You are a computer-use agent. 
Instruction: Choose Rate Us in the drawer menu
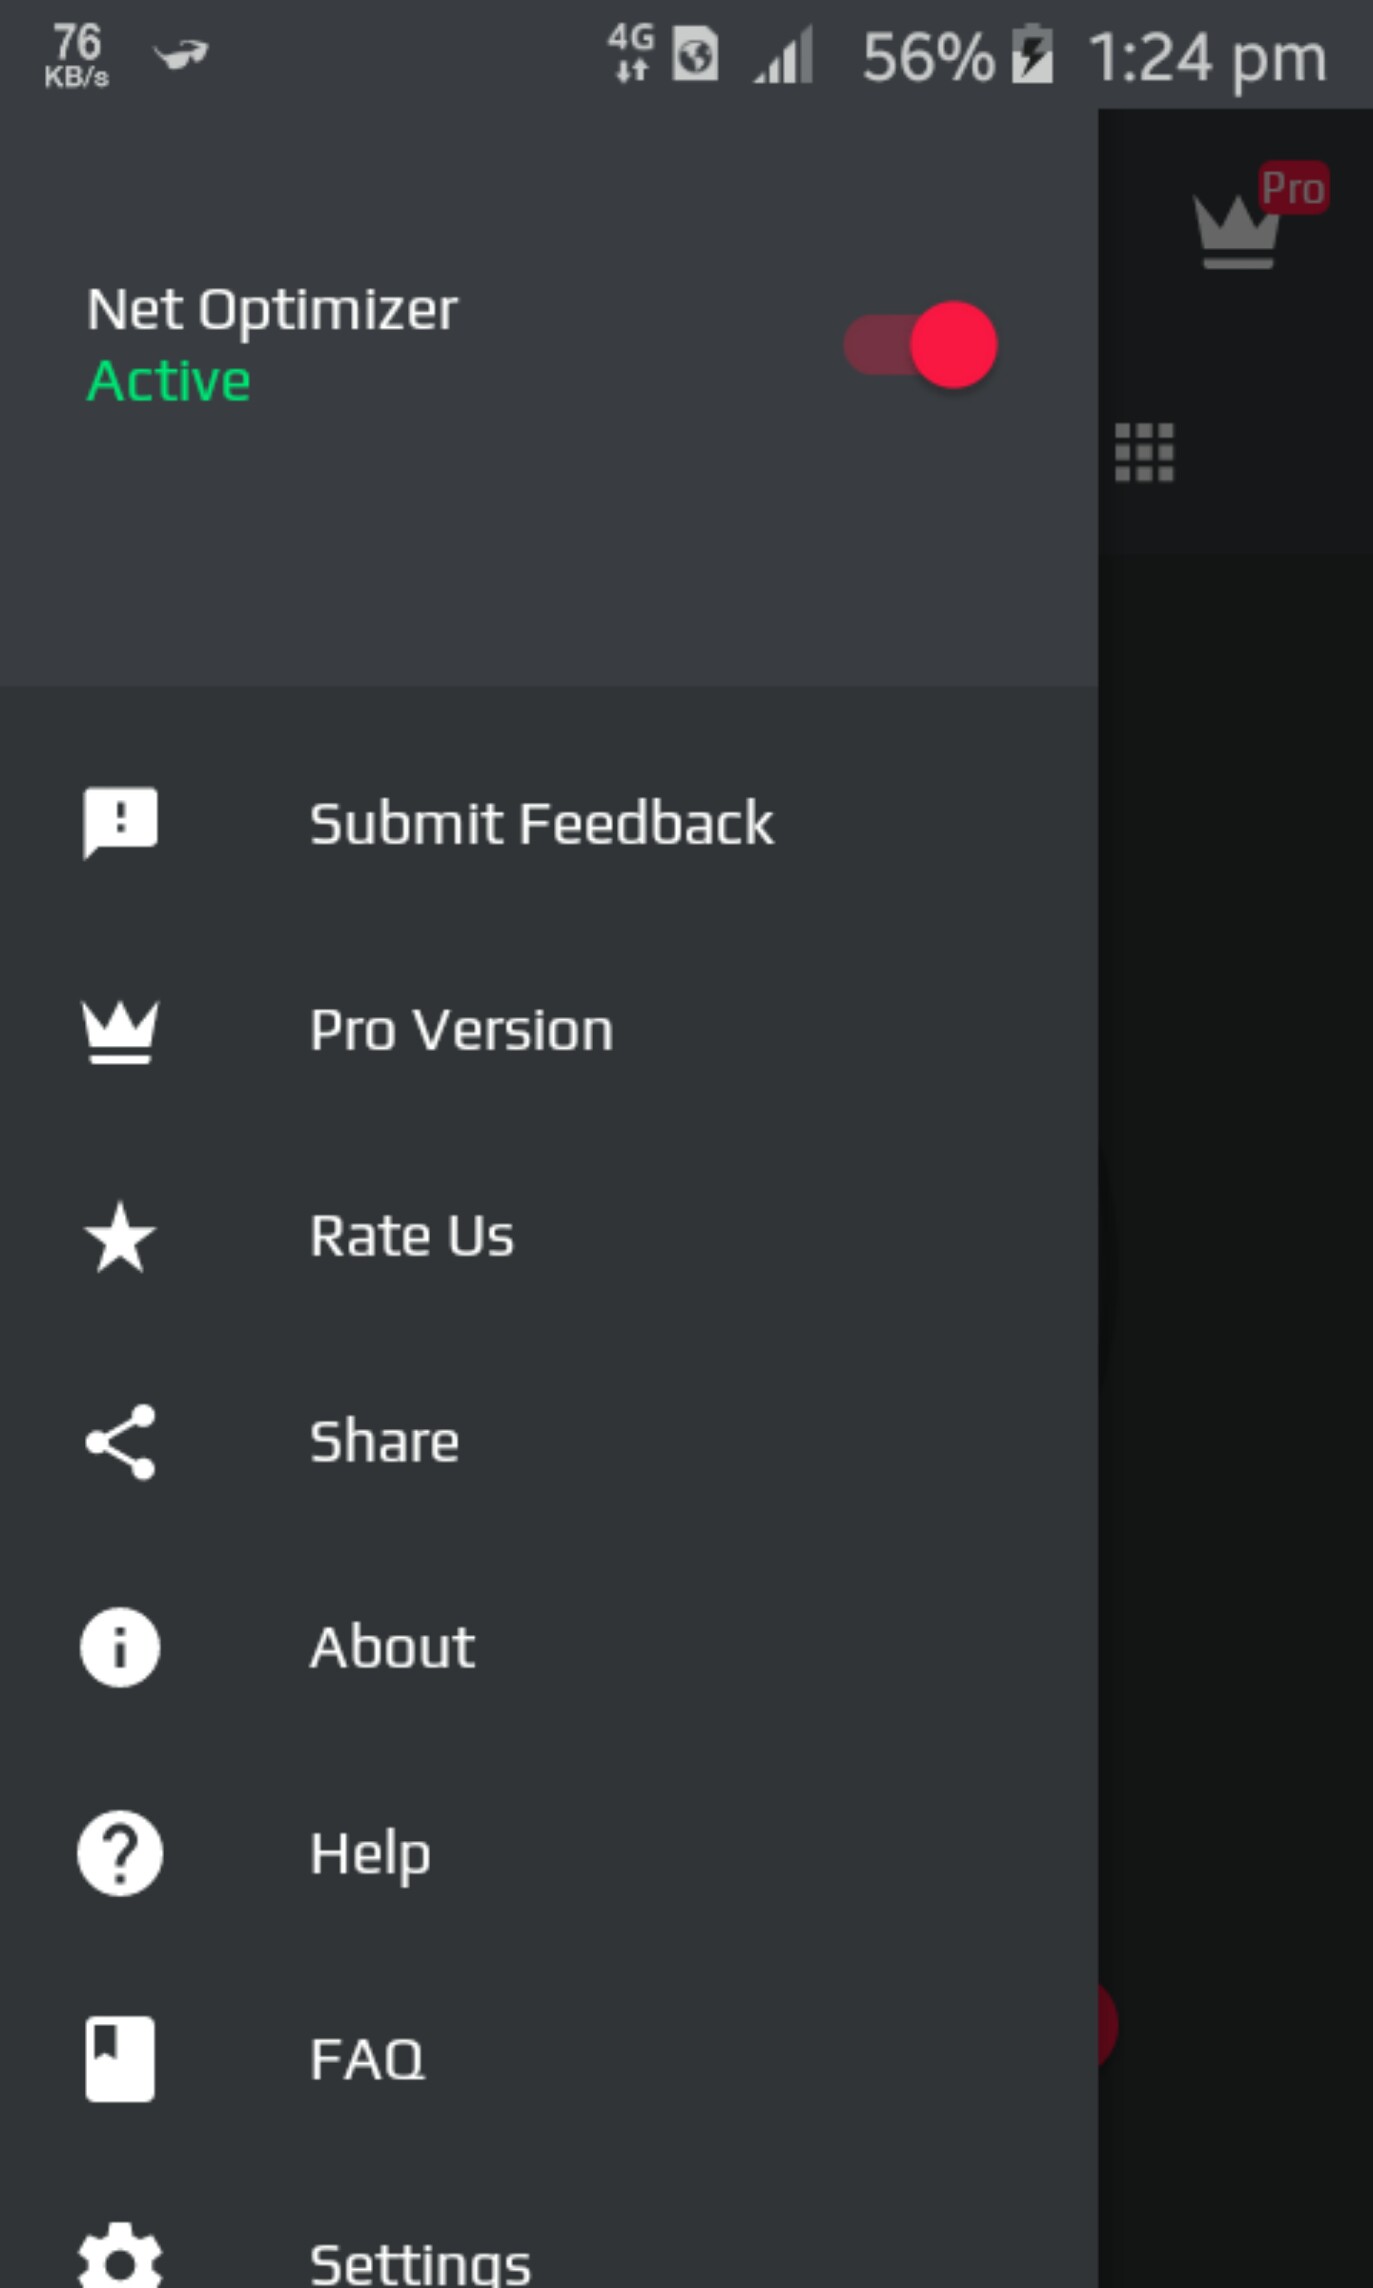click(x=411, y=1236)
